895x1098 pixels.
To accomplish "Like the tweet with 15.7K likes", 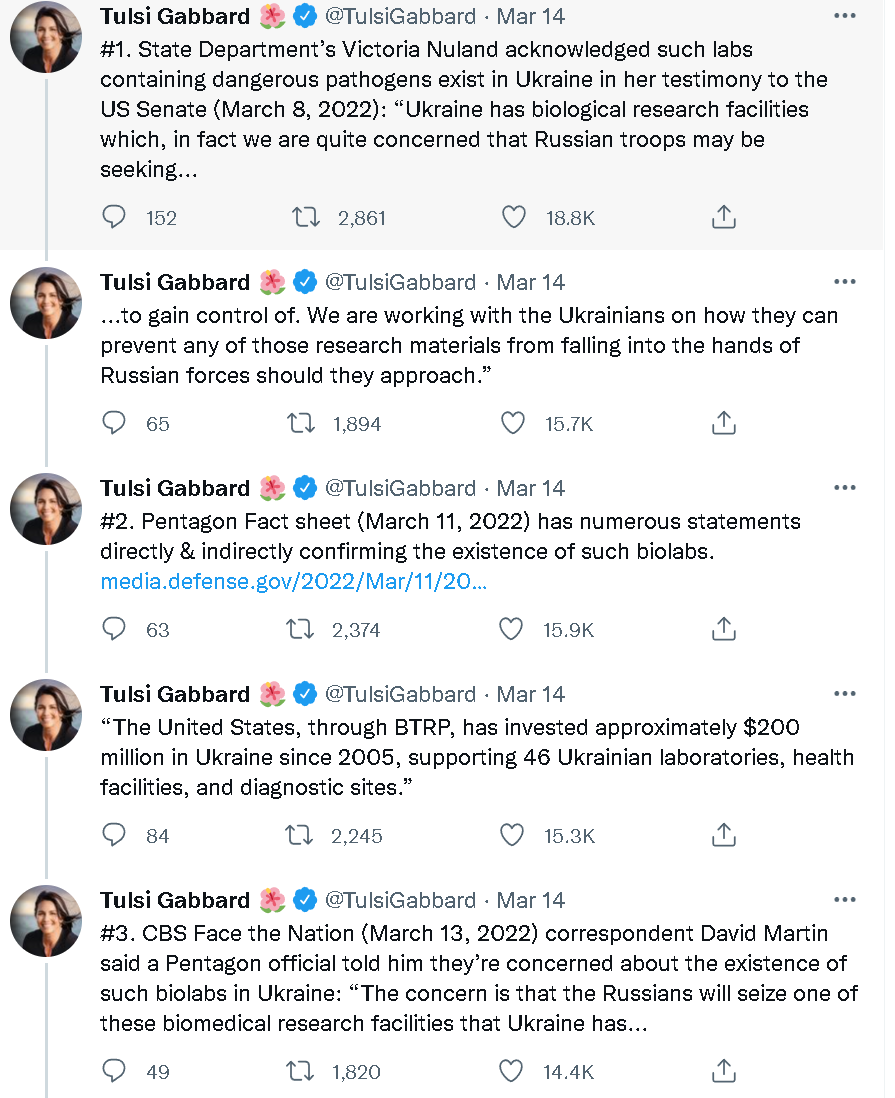I will (513, 423).
